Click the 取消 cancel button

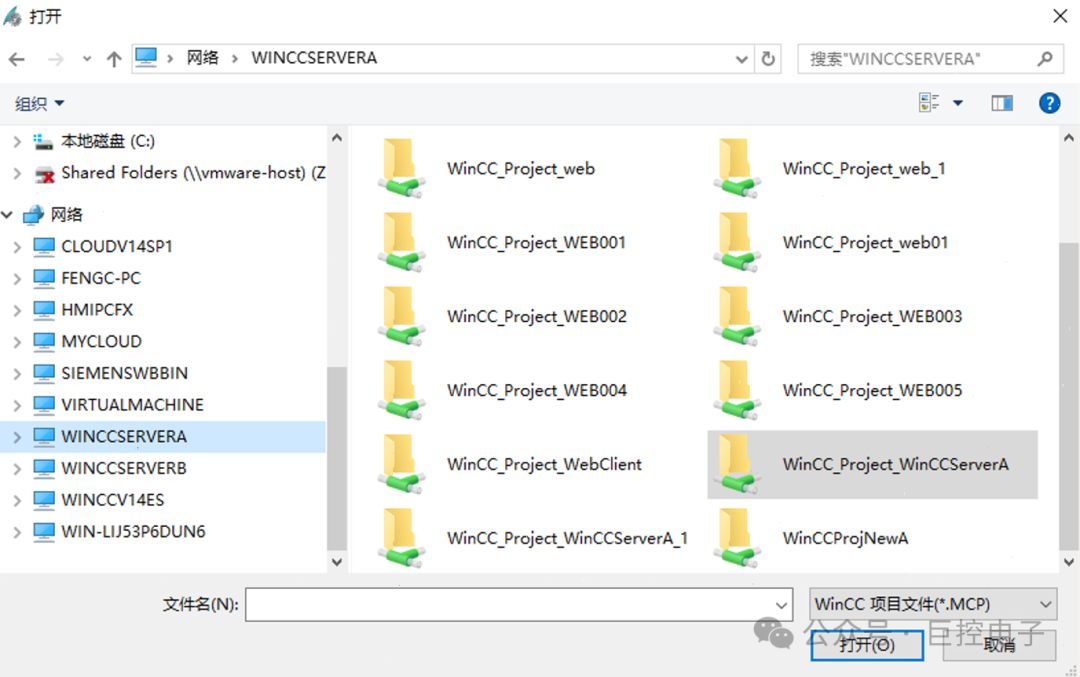[999, 645]
